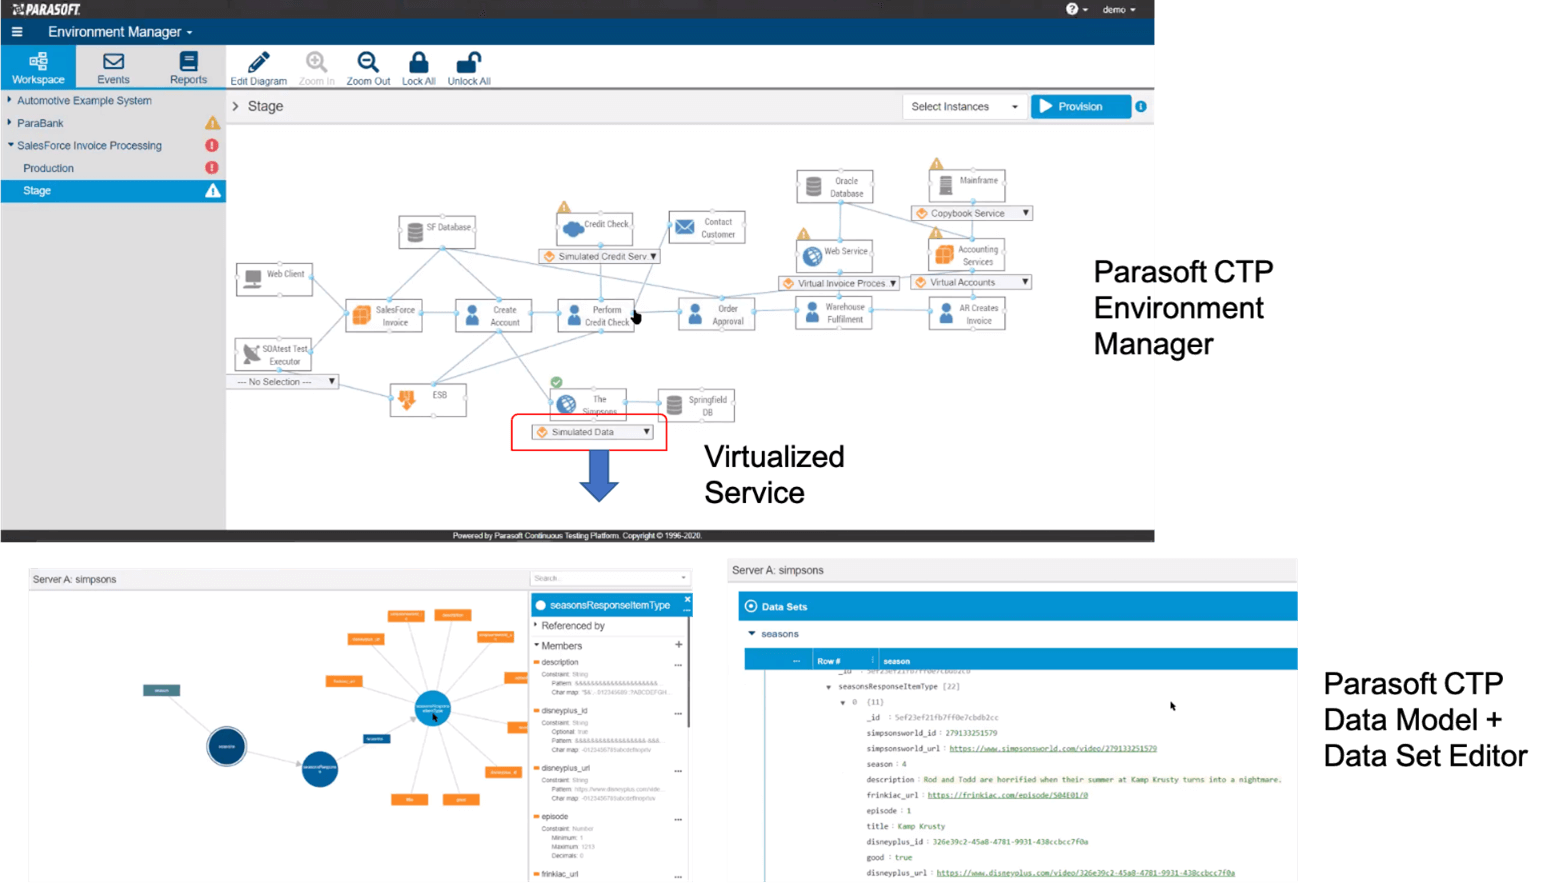Select the Mainframe node
Viewport: 1547px width, 883px height.
click(x=967, y=185)
